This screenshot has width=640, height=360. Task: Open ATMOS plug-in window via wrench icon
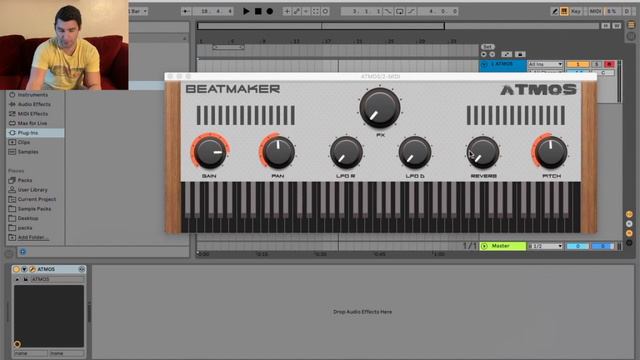[x=32, y=269]
